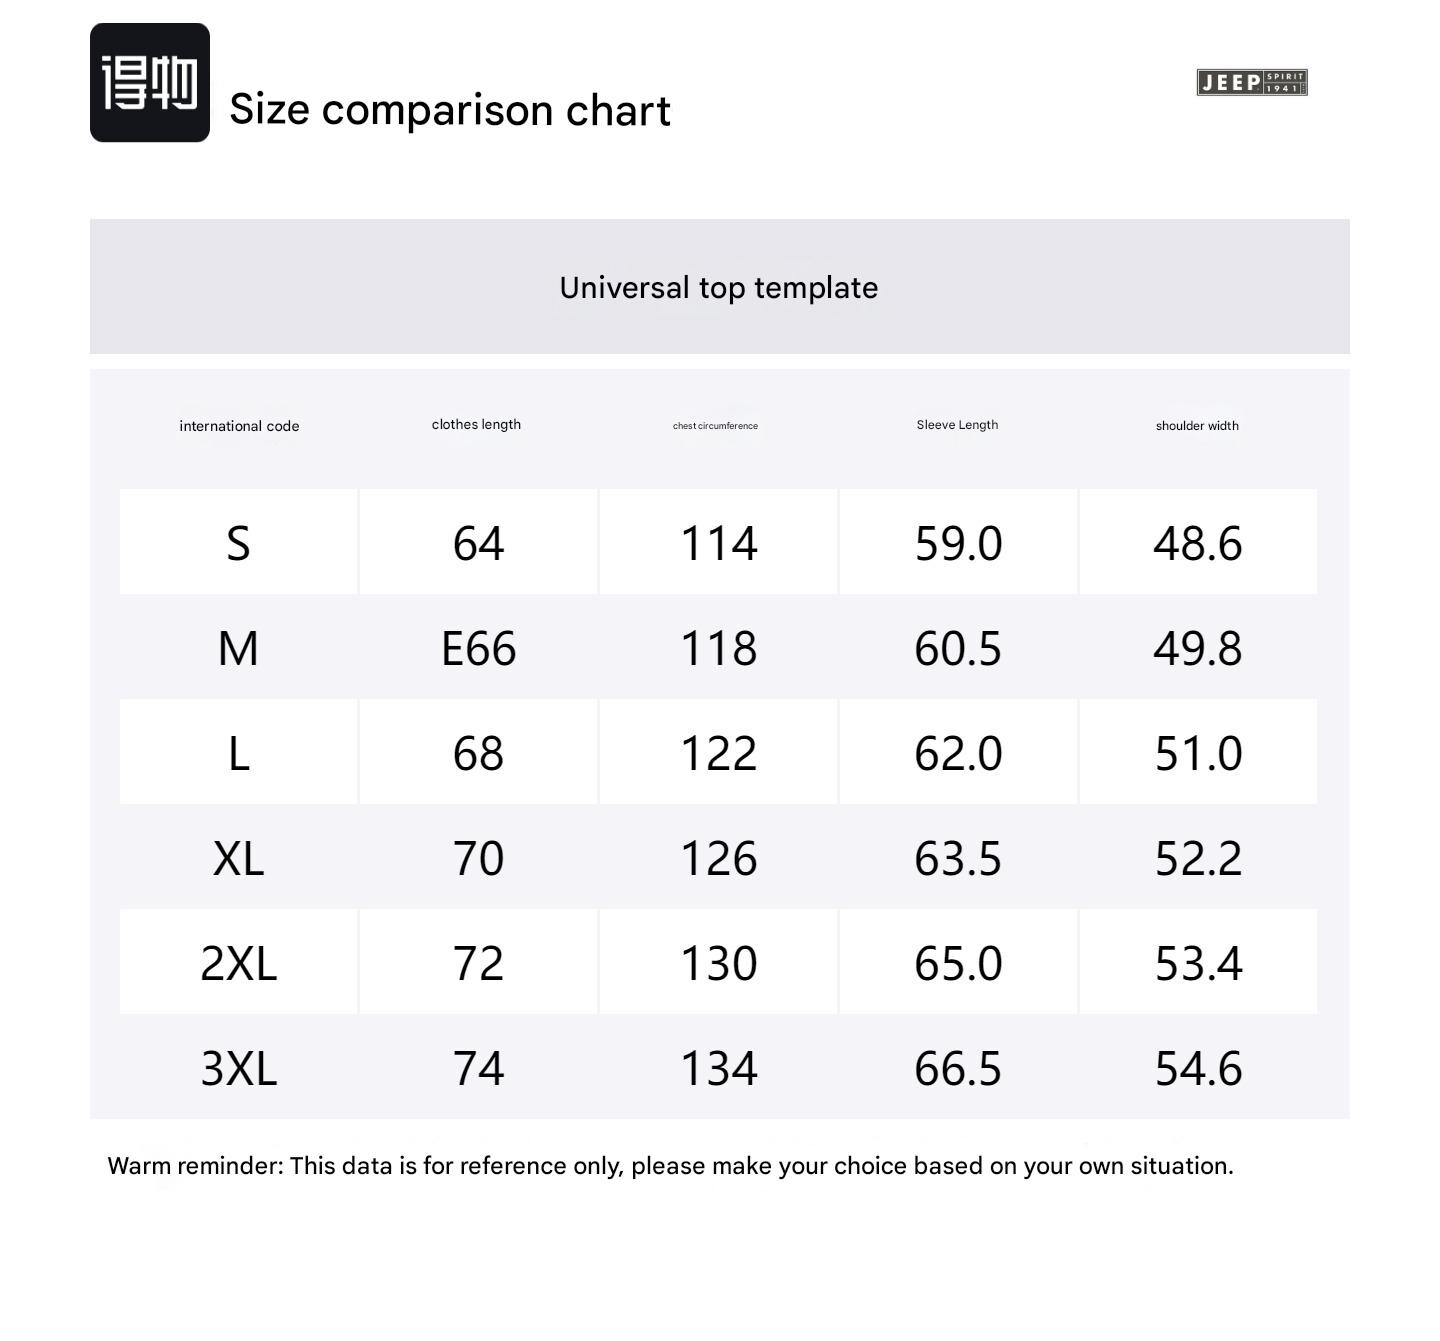The width and height of the screenshot is (1440, 1341).
Task: Click the international code column header
Action: [239, 426]
